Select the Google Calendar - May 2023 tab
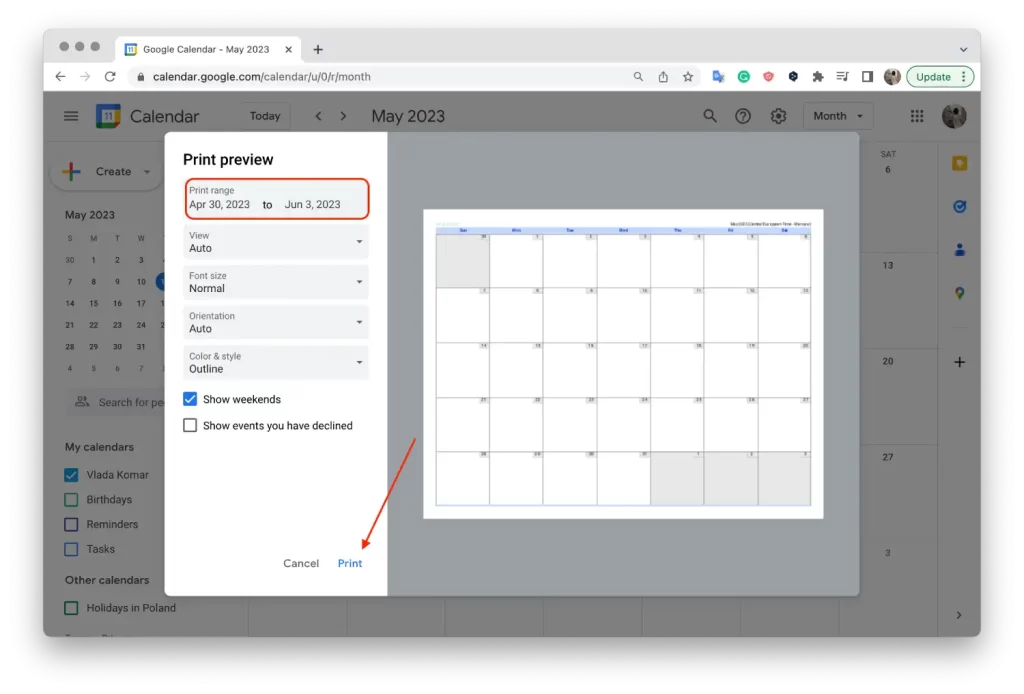1024x694 pixels. point(206,49)
